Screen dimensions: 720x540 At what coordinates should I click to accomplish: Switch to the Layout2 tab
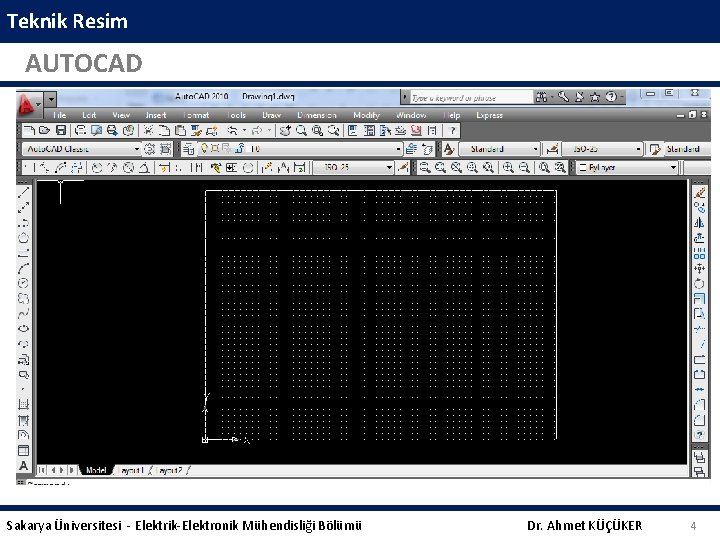[170, 470]
